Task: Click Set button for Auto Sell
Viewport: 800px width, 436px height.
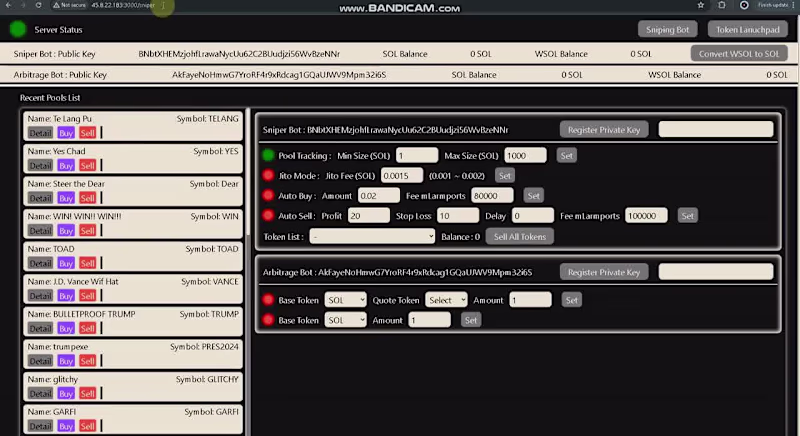Action: tap(688, 216)
